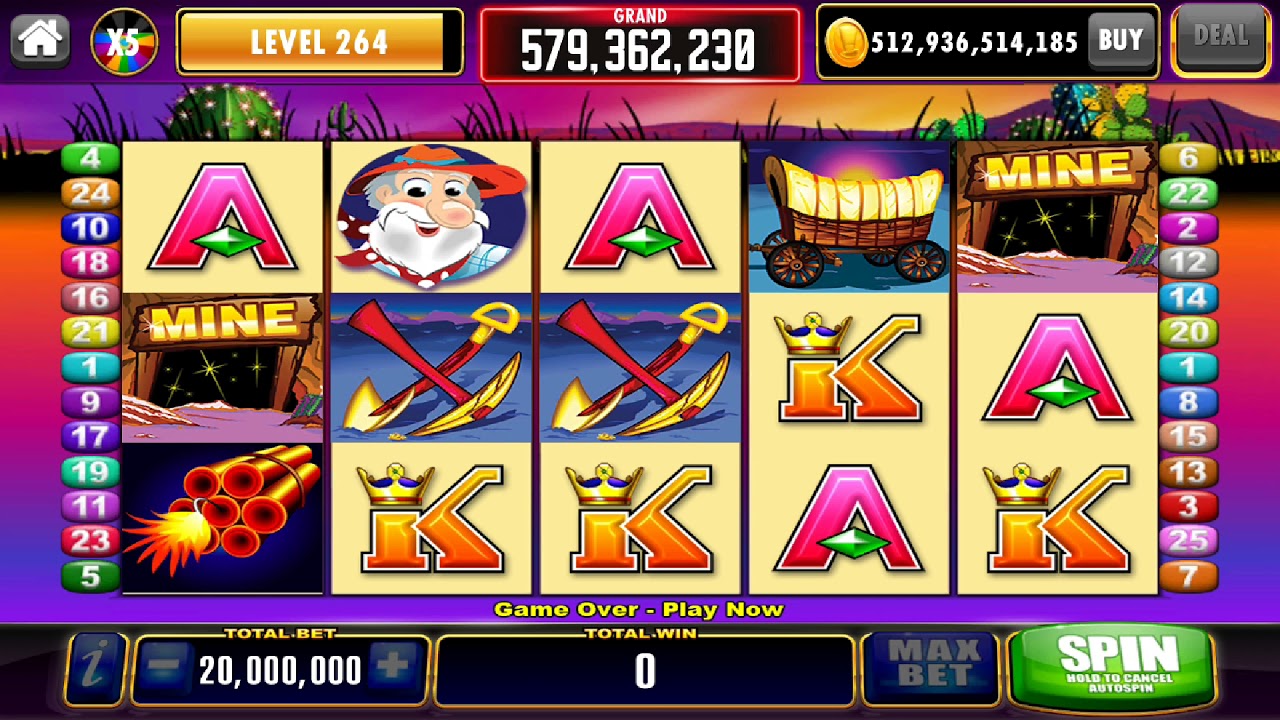This screenshot has height=720, width=1280.
Task: Open the X5 multiplier wheel
Action: 124,41
